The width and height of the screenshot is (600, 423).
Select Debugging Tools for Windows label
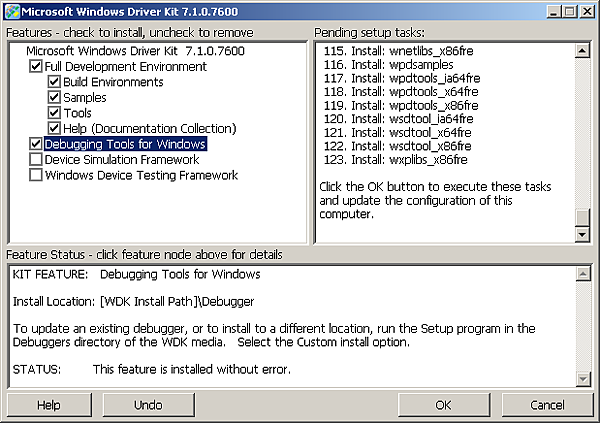pyautogui.click(x=125, y=144)
